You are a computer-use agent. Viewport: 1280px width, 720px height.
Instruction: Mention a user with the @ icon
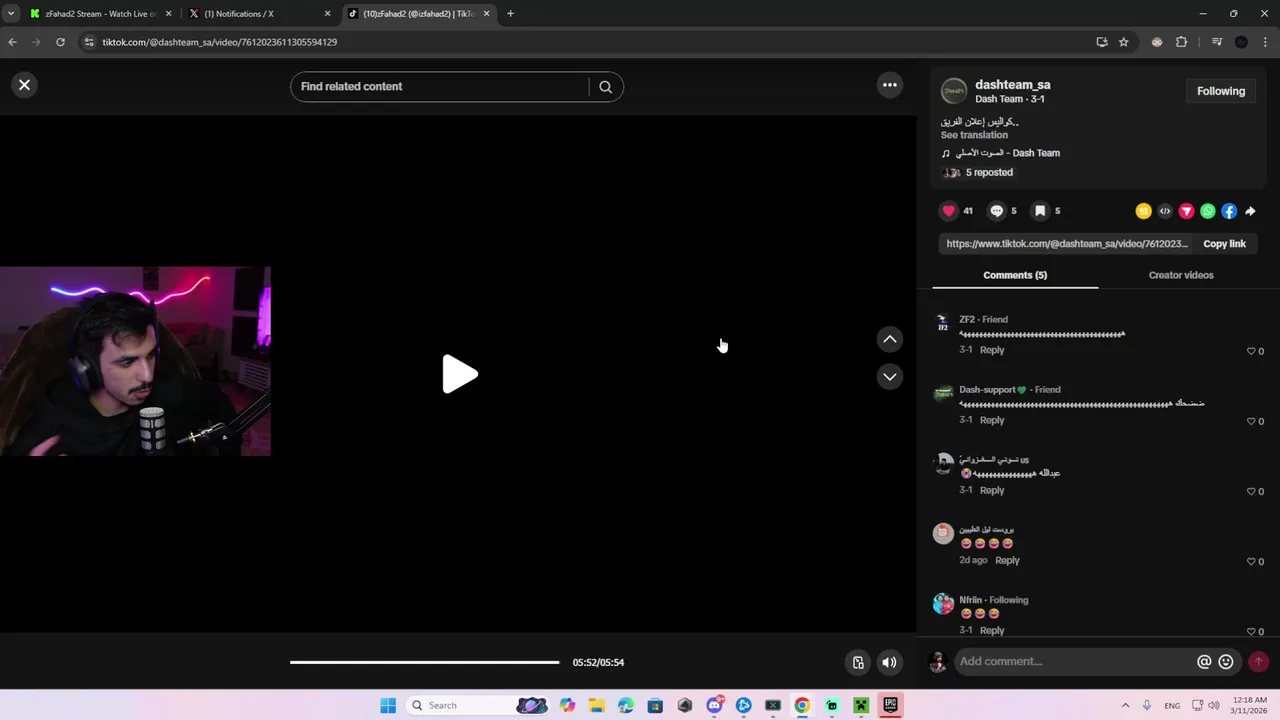(x=1204, y=662)
